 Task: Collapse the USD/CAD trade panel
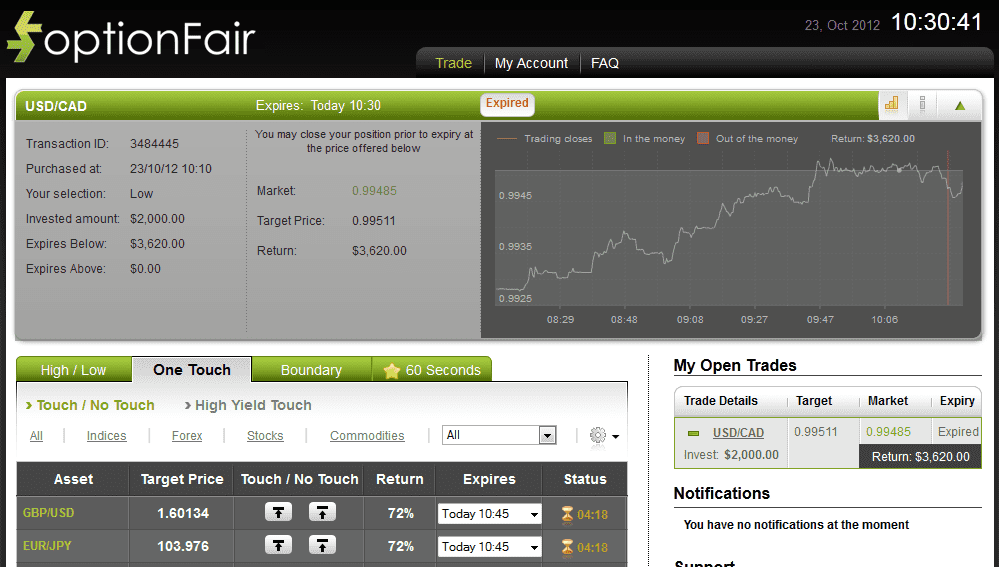click(x=959, y=105)
